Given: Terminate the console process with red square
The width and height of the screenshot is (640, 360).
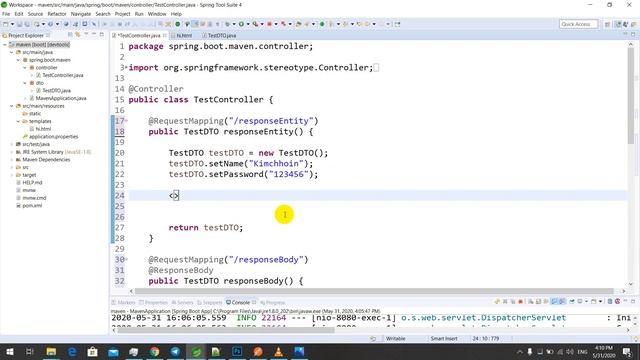Looking at the screenshot, I should tap(520, 302).
